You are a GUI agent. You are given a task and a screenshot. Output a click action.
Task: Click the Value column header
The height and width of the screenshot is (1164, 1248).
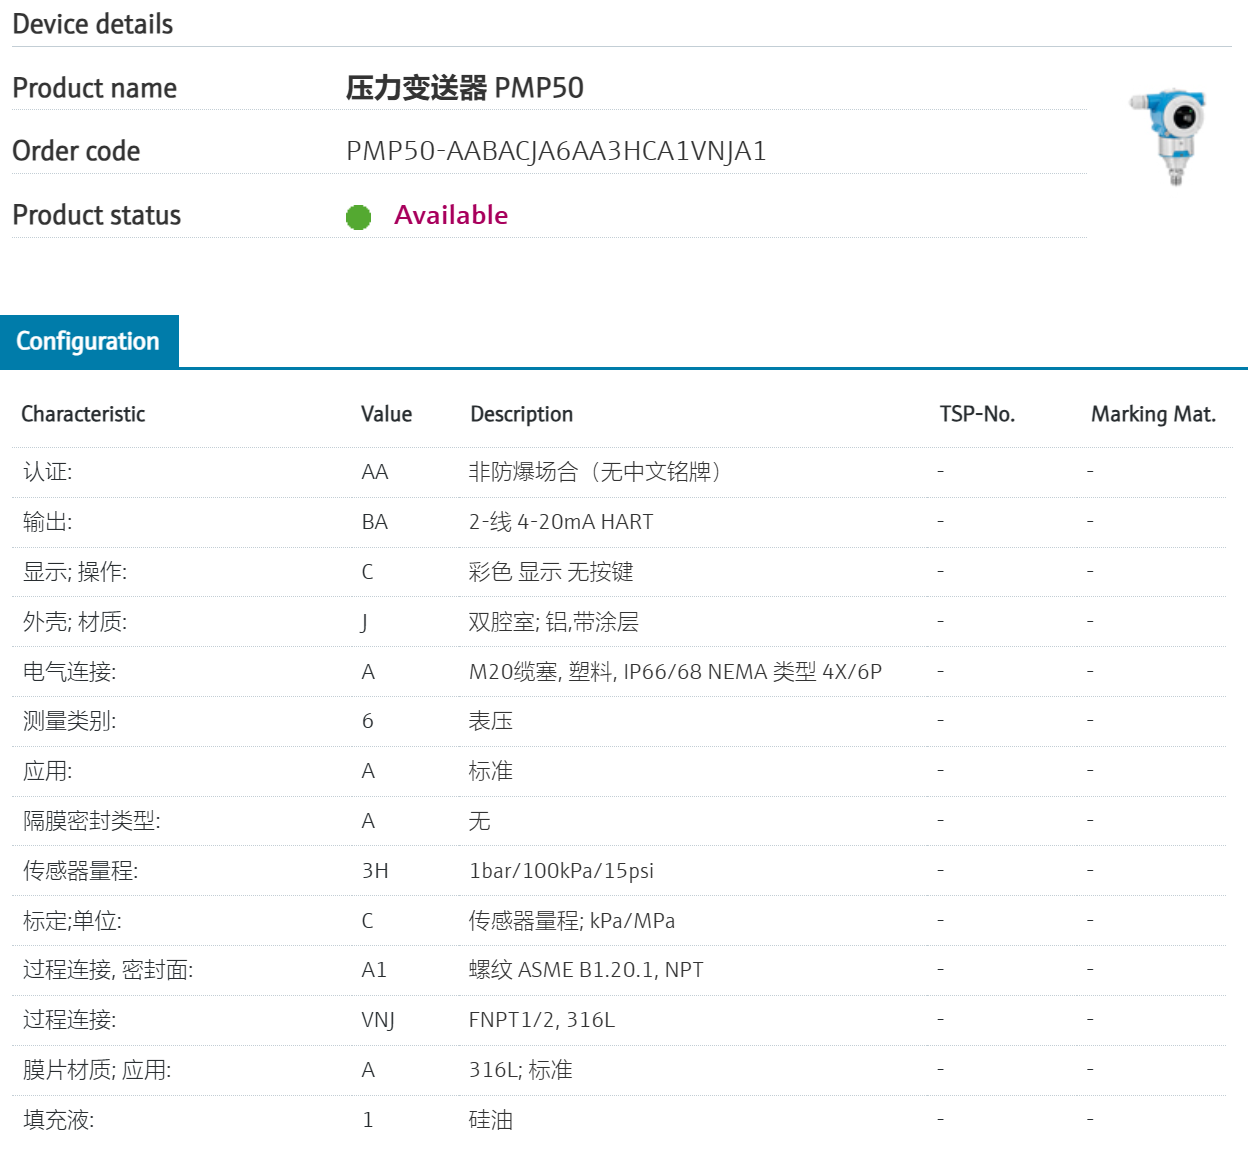click(386, 414)
